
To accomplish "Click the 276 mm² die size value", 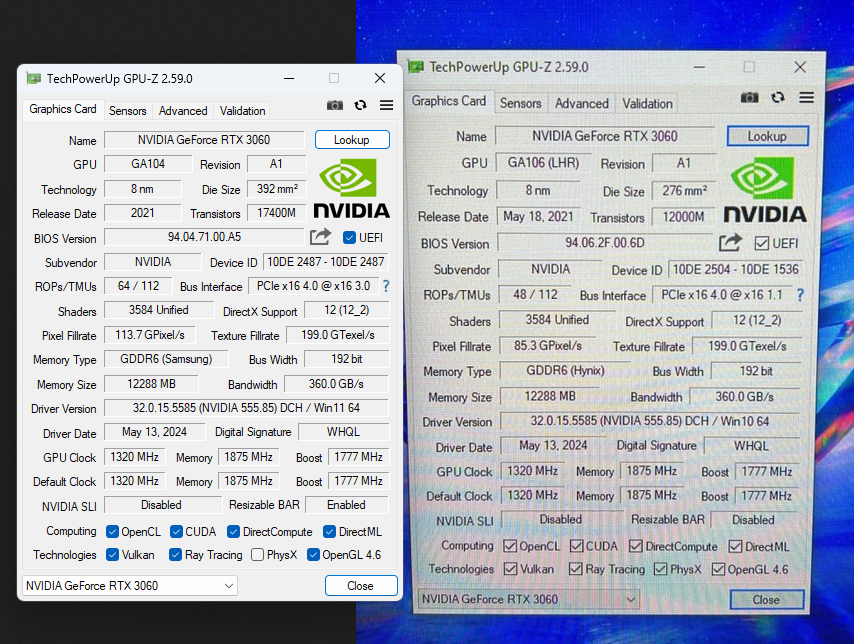I will point(684,190).
